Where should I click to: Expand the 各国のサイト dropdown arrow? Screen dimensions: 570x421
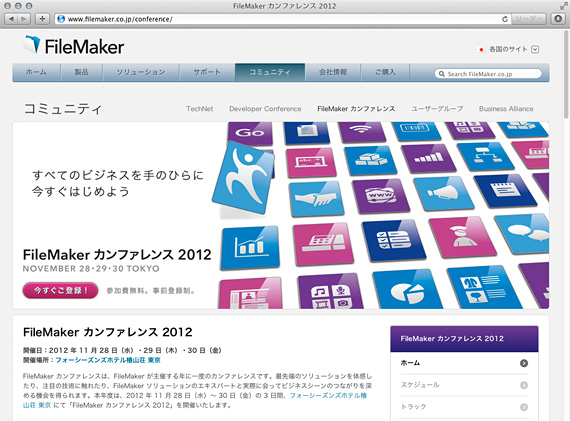(535, 49)
